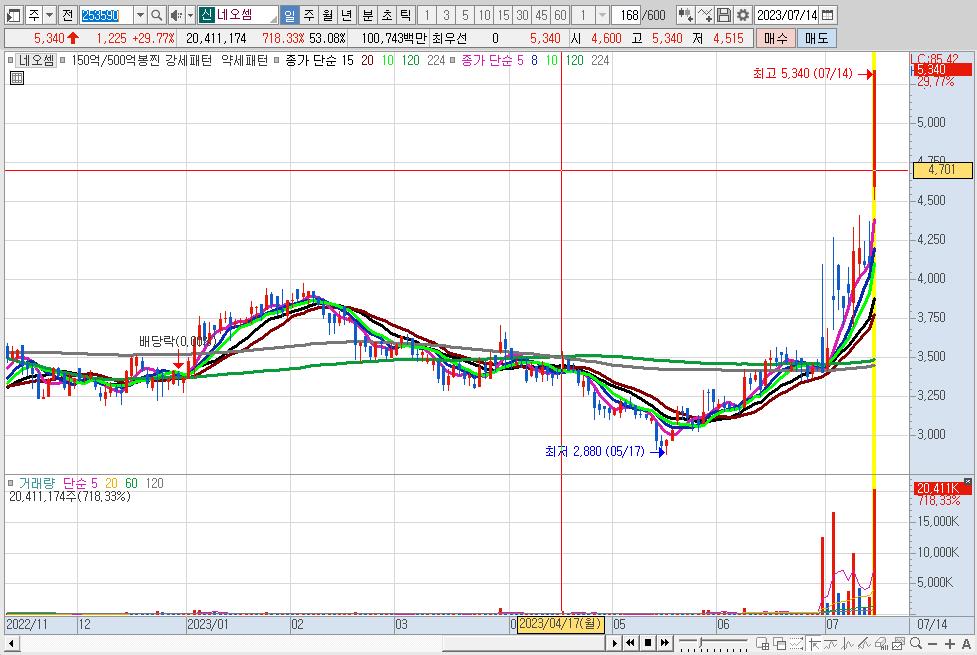Choose the 15 interval button

coord(503,14)
